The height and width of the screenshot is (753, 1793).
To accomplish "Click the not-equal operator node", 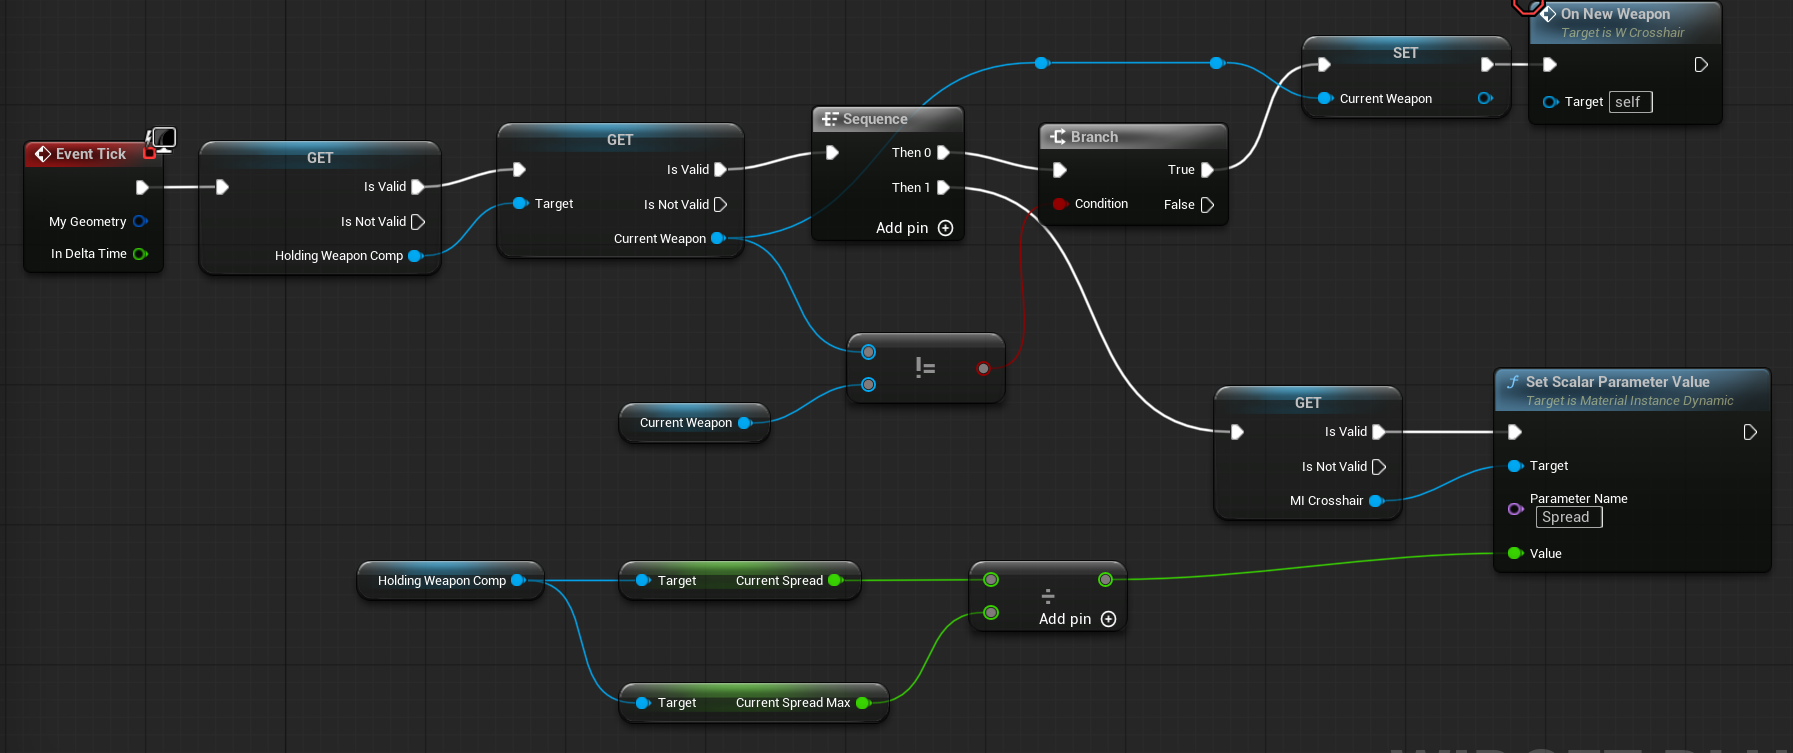I will pyautogui.click(x=925, y=368).
